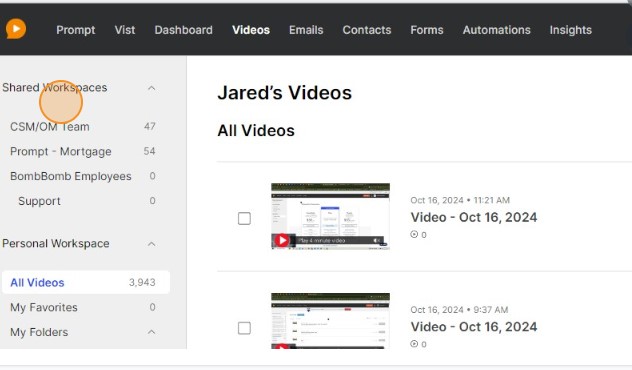The width and height of the screenshot is (632, 370).
Task: Open Automations in the top navigation
Action: (x=497, y=30)
